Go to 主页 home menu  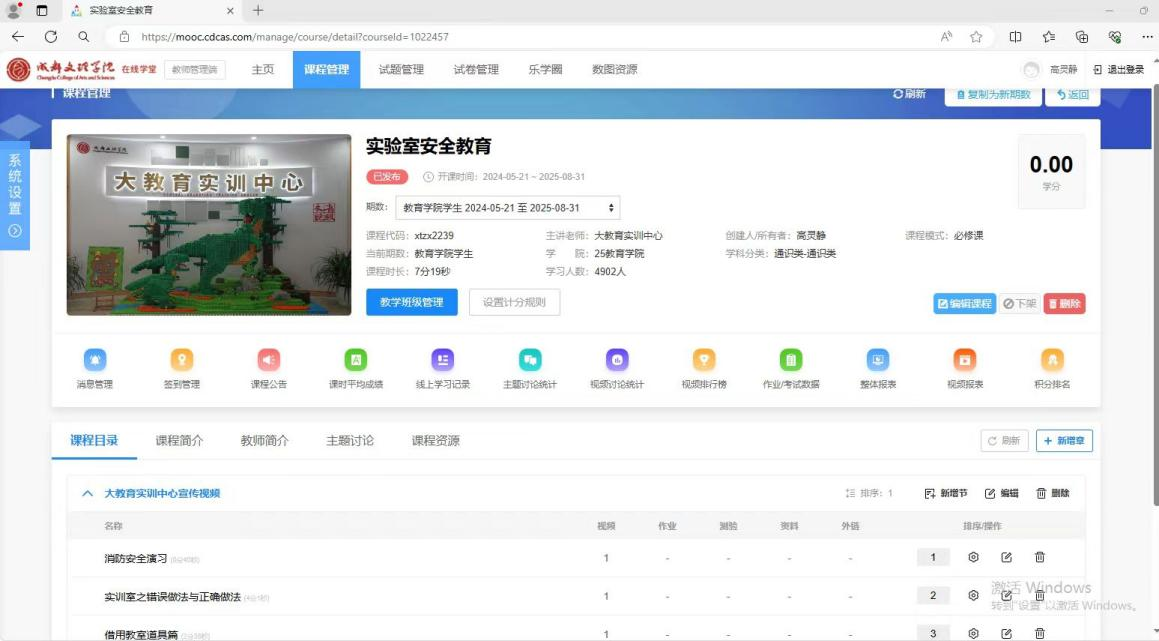262,69
